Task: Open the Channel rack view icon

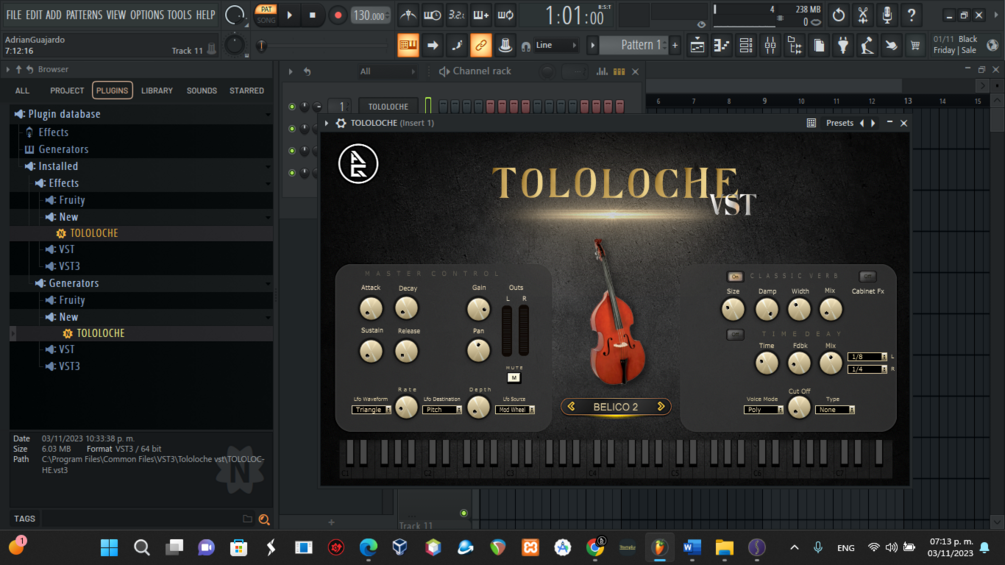Action: point(746,45)
